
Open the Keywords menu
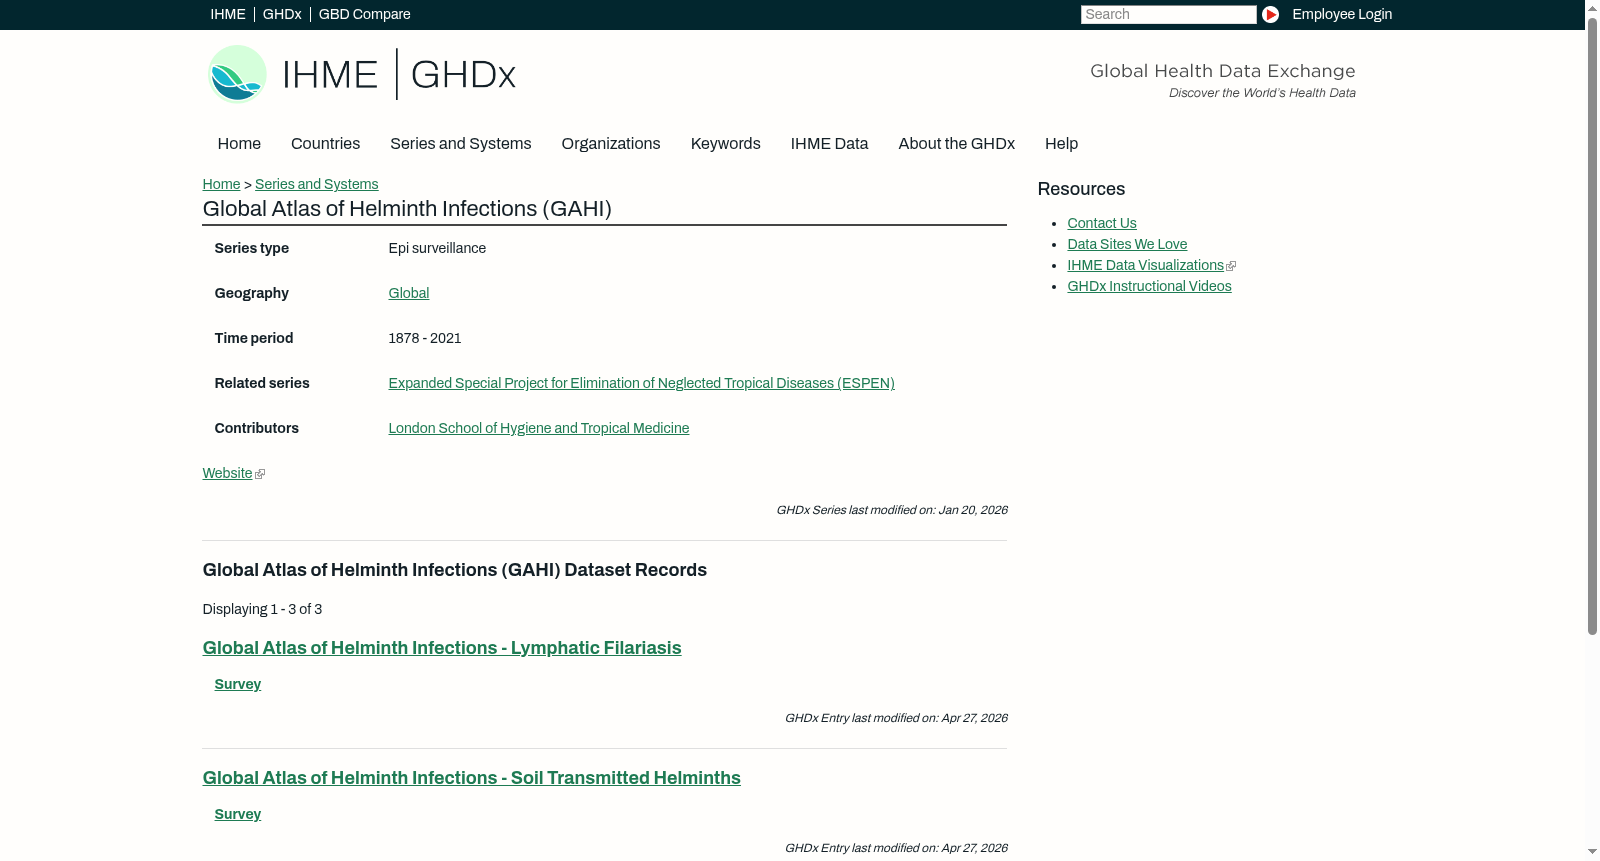tap(725, 143)
